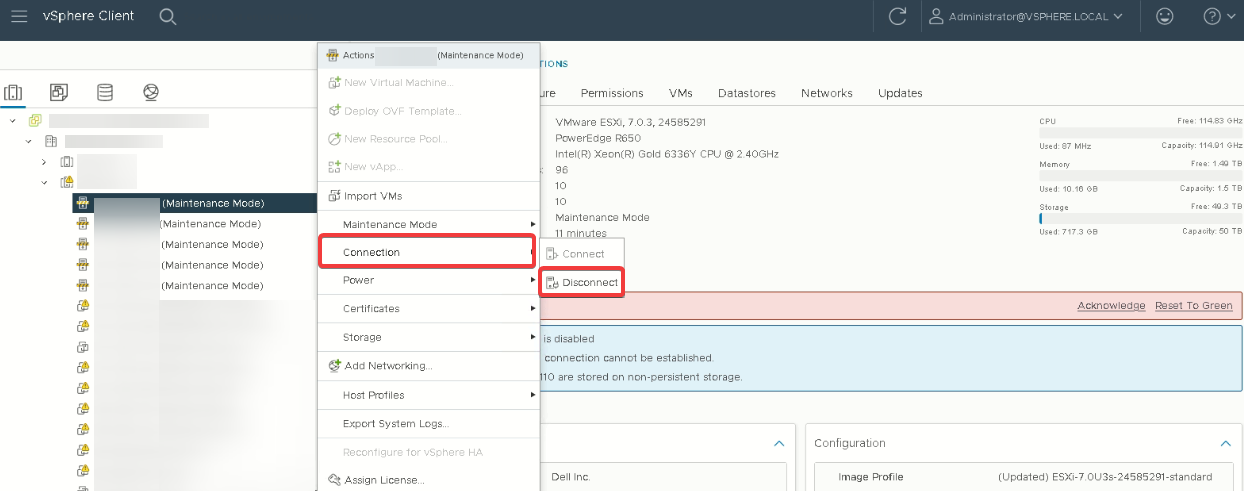This screenshot has height=491, width=1244.
Task: Choose Export System Logs menu entry
Action: pos(429,424)
